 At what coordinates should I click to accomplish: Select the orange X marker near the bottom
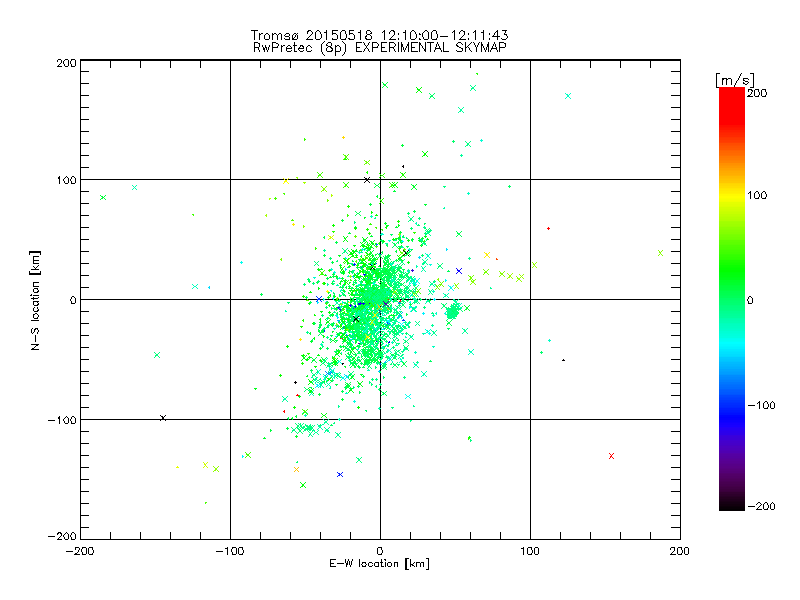click(296, 469)
